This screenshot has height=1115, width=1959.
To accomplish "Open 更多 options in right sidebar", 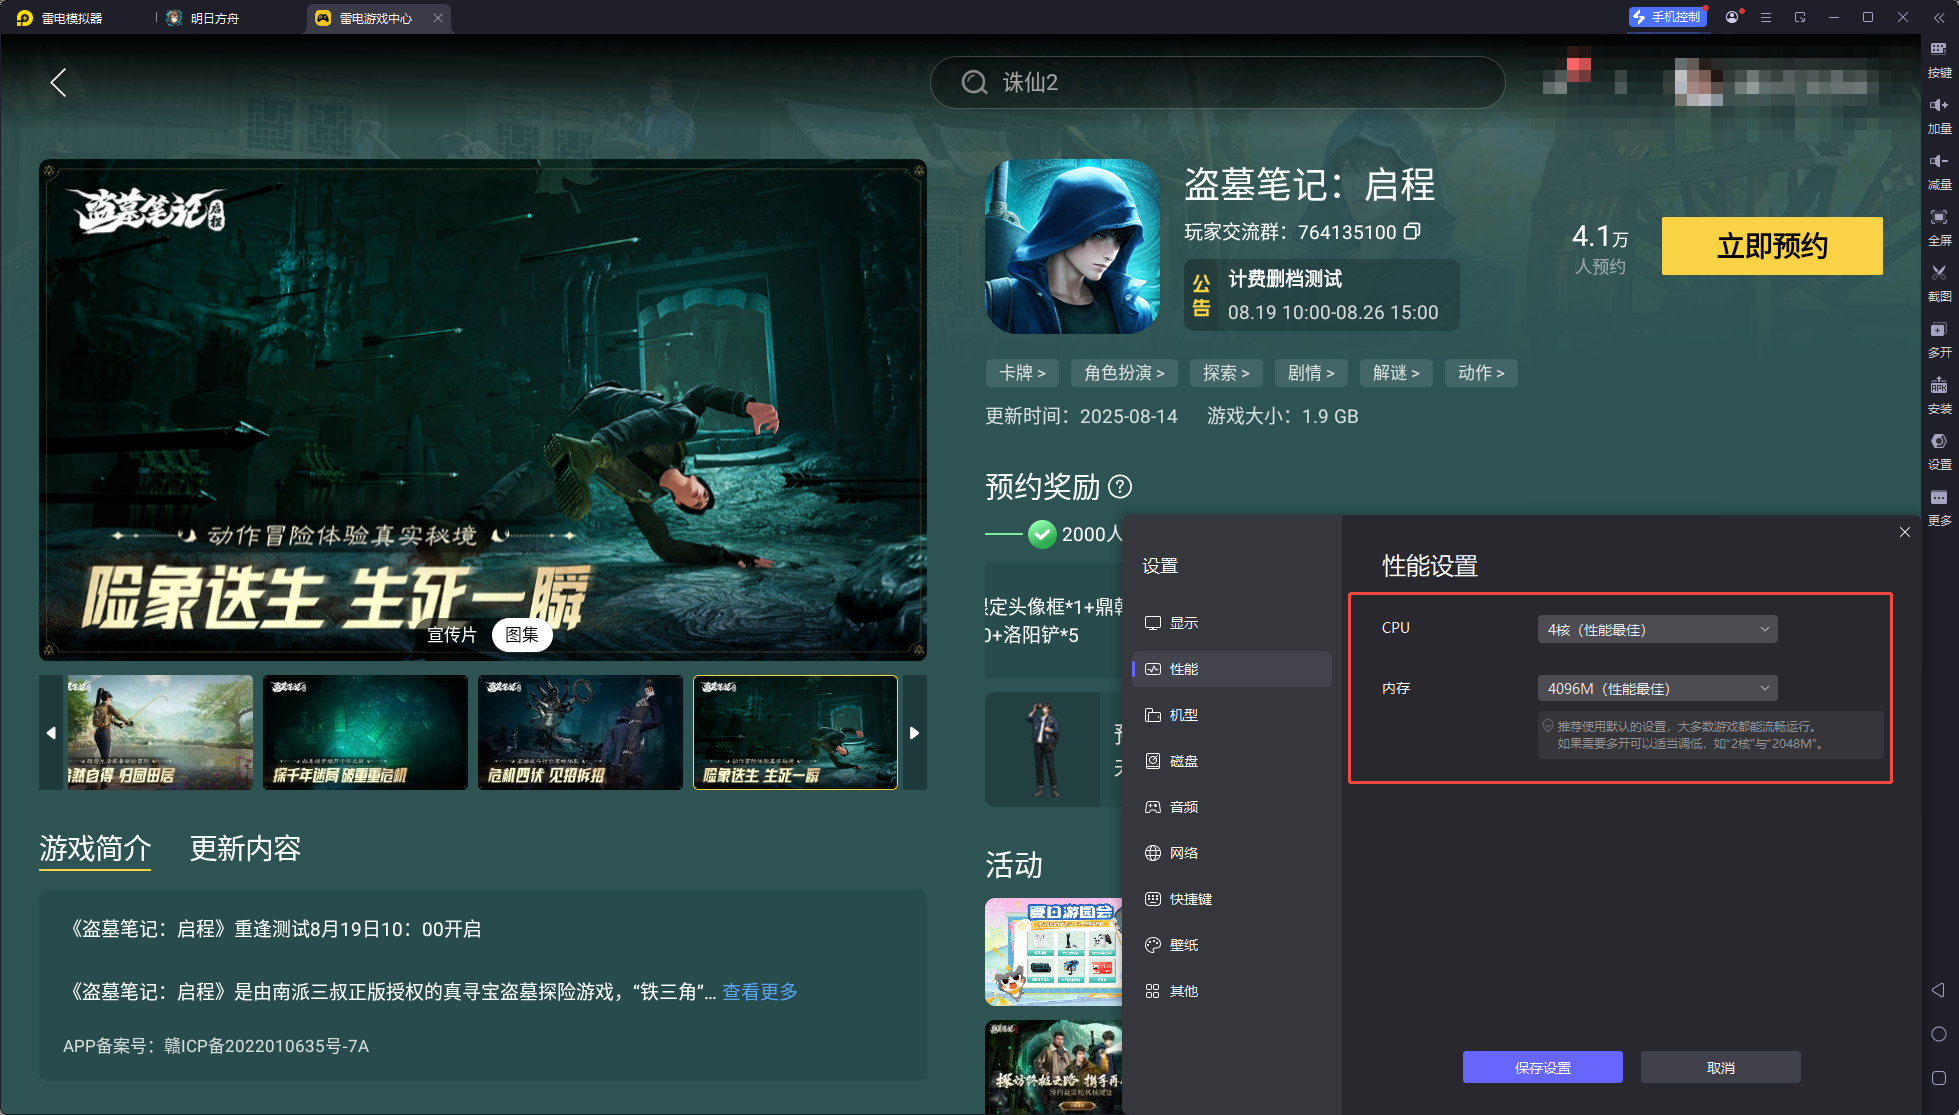I will (1939, 508).
